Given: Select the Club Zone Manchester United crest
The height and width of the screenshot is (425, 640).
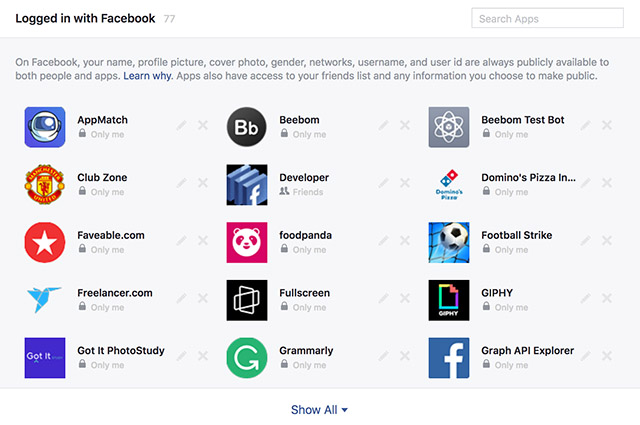Looking at the screenshot, I should [45, 185].
